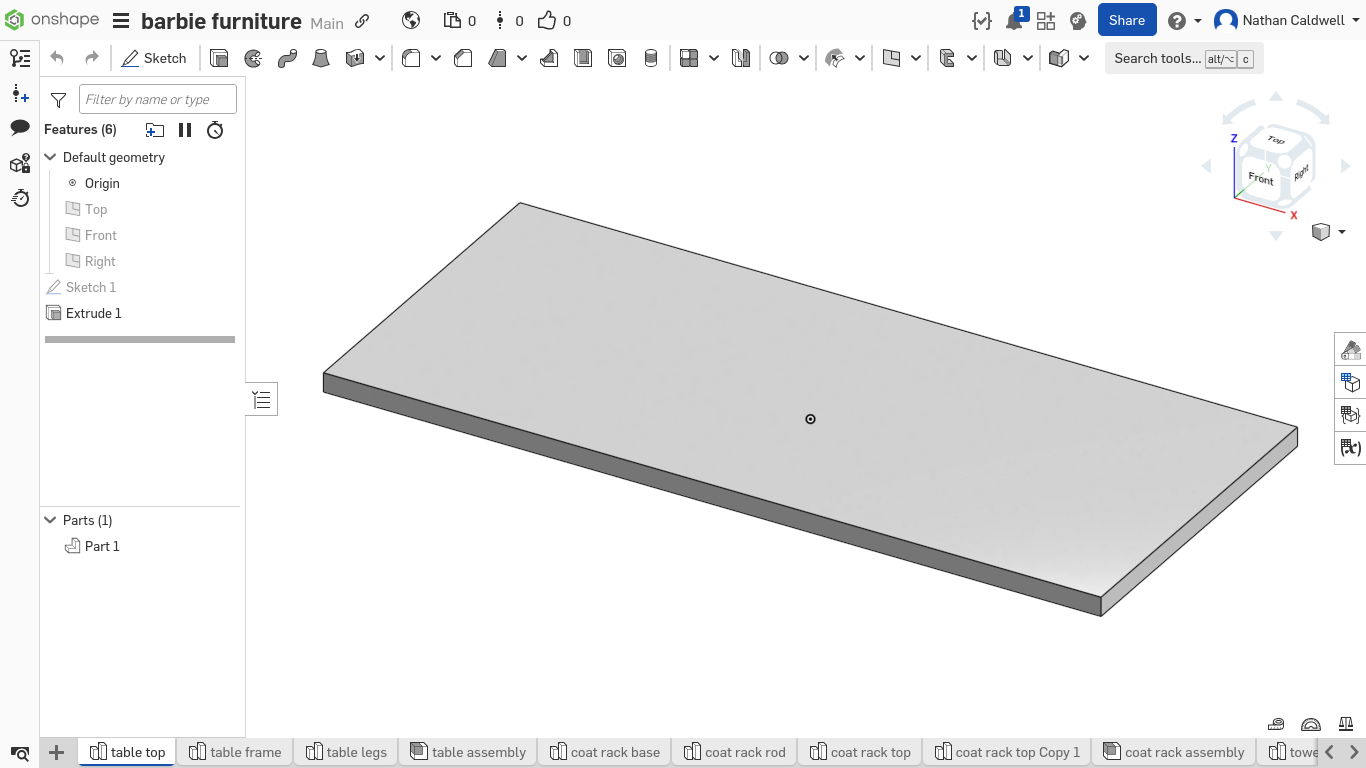Viewport: 1366px width, 768px height.
Task: Click the Search tools box
Action: click(1184, 58)
